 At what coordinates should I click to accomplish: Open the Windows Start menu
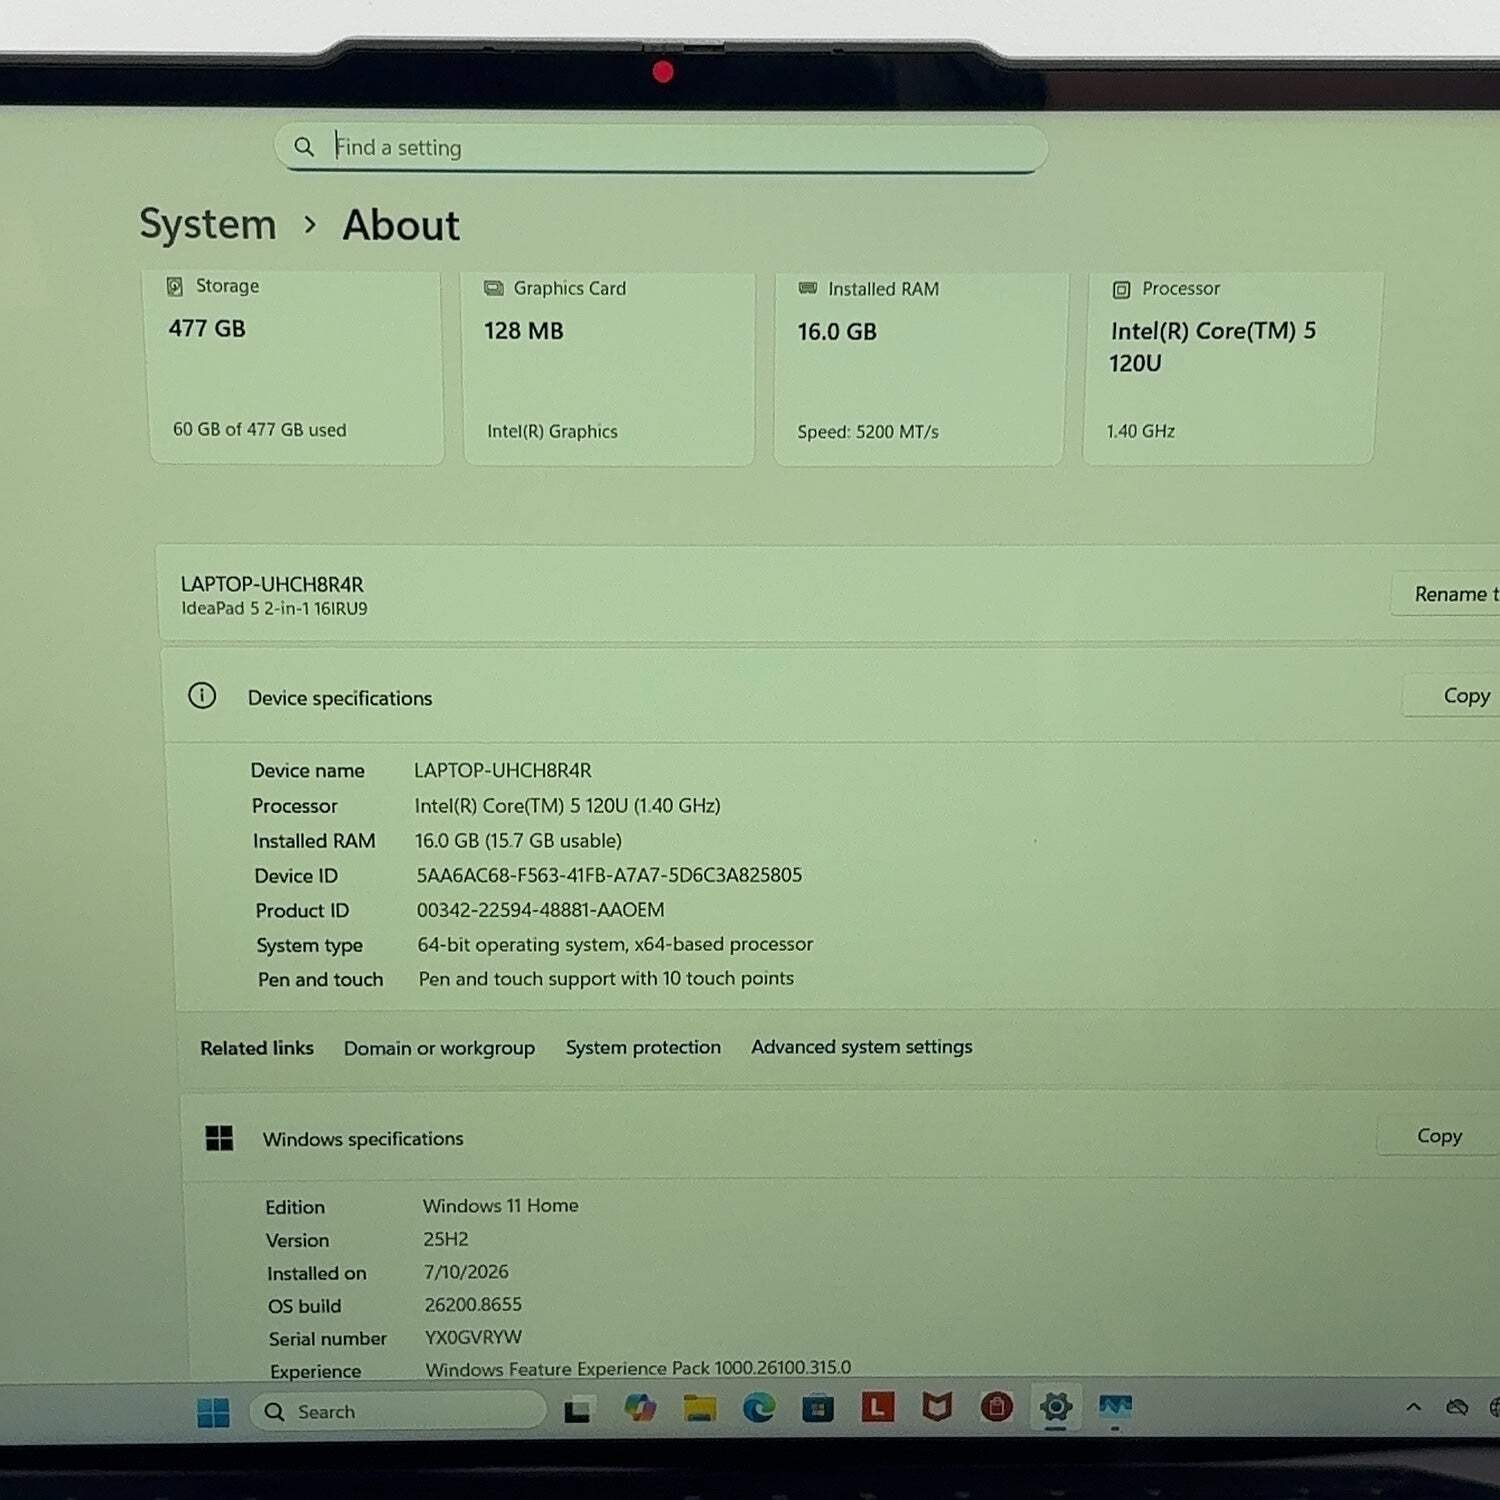click(213, 1412)
